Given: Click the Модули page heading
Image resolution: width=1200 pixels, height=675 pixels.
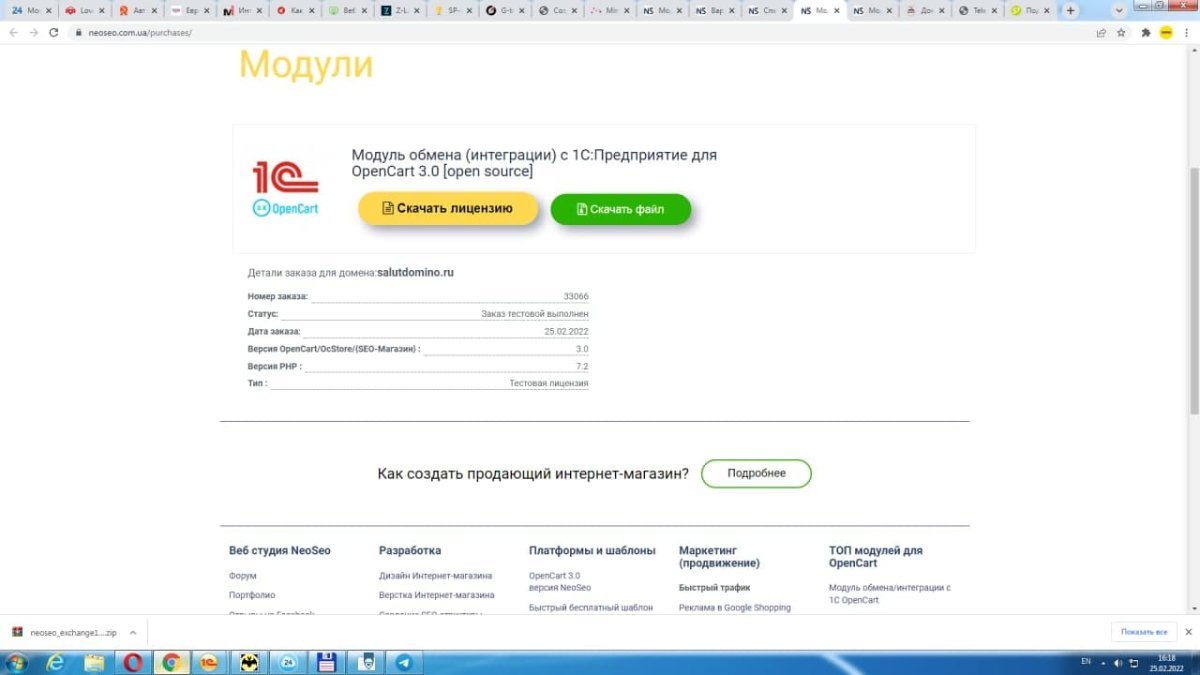Looking at the screenshot, I should (x=306, y=65).
